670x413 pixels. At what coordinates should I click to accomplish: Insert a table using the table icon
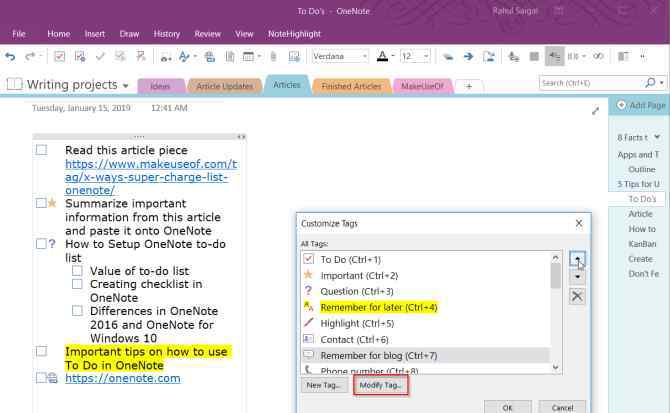(248, 56)
